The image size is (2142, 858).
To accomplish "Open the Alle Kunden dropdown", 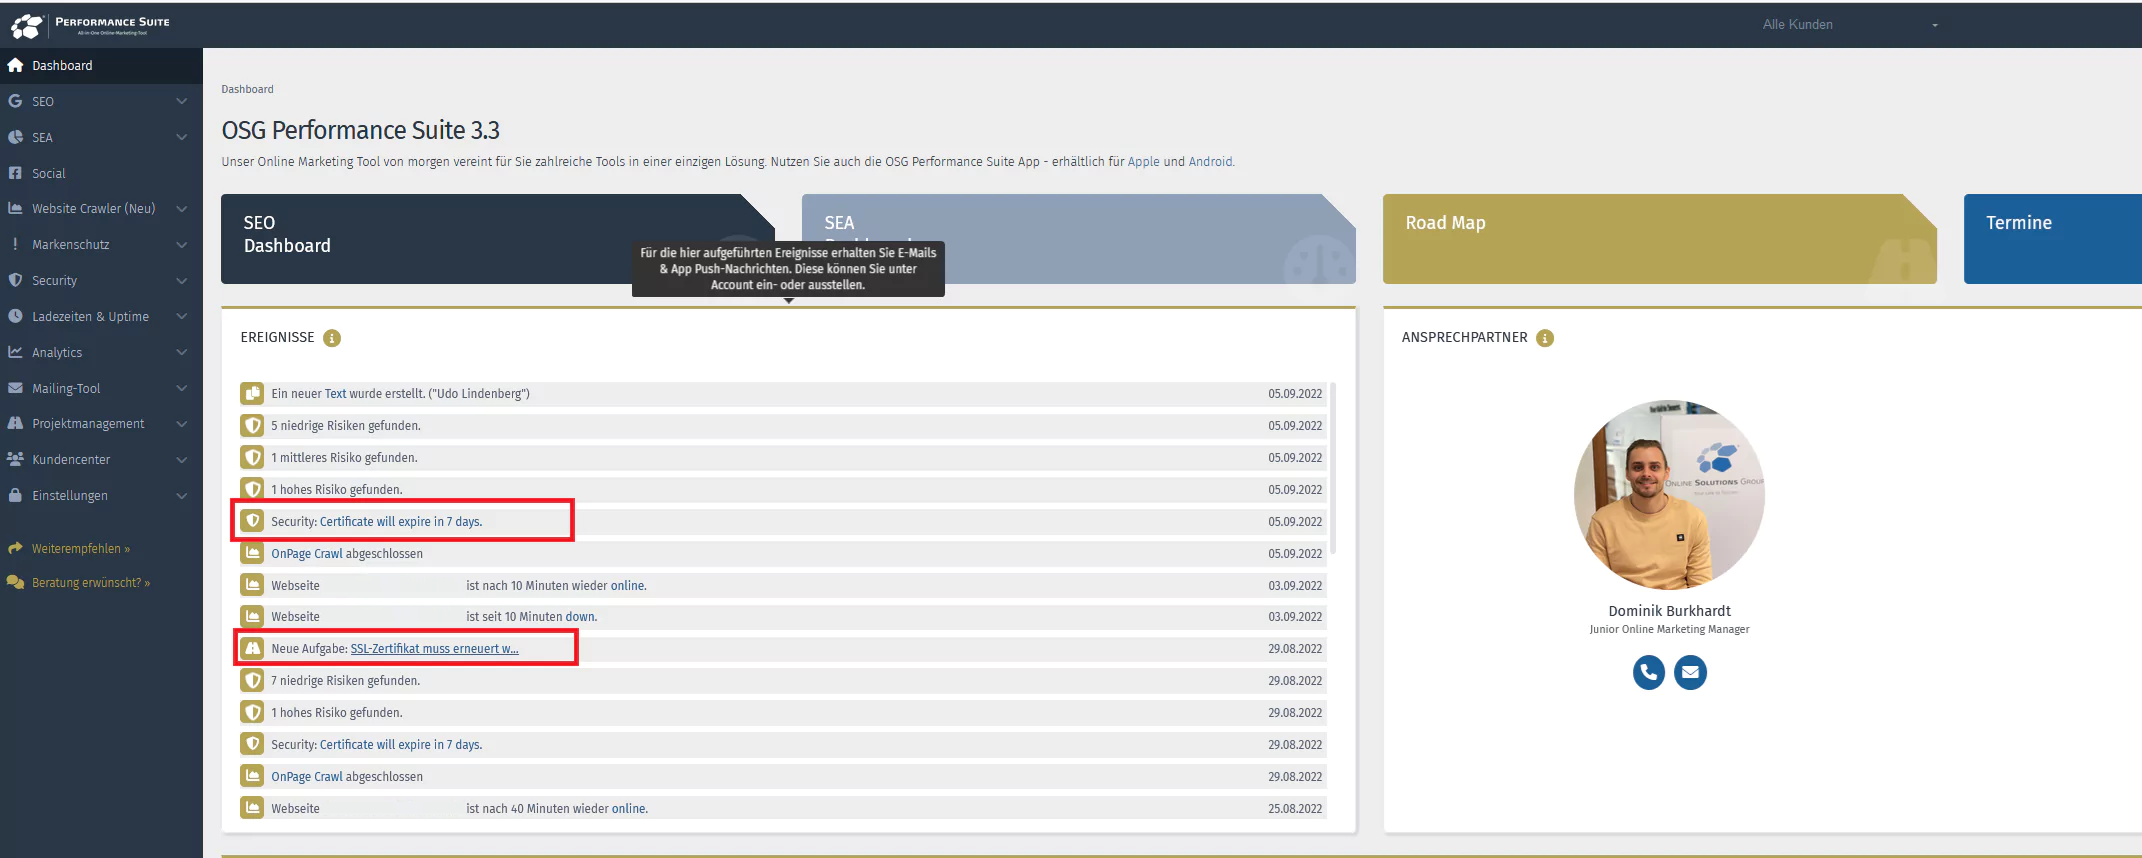I will pos(1849,24).
